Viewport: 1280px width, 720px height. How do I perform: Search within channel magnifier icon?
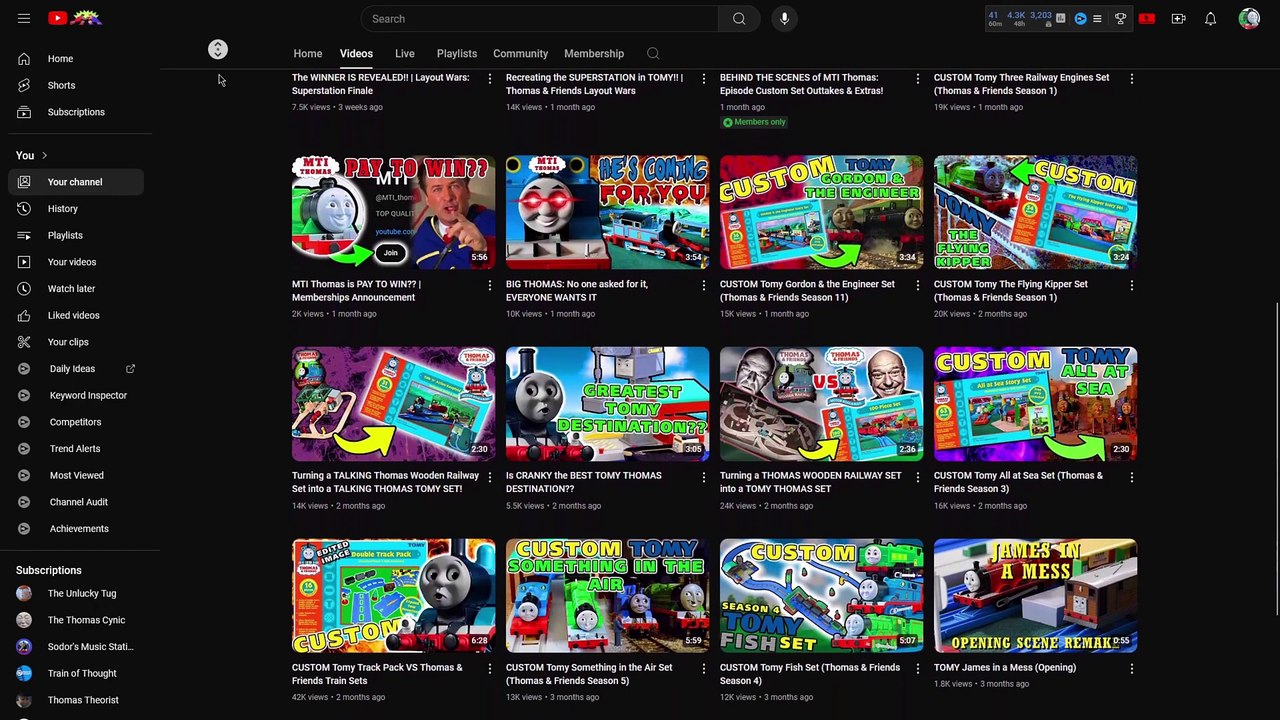[653, 53]
